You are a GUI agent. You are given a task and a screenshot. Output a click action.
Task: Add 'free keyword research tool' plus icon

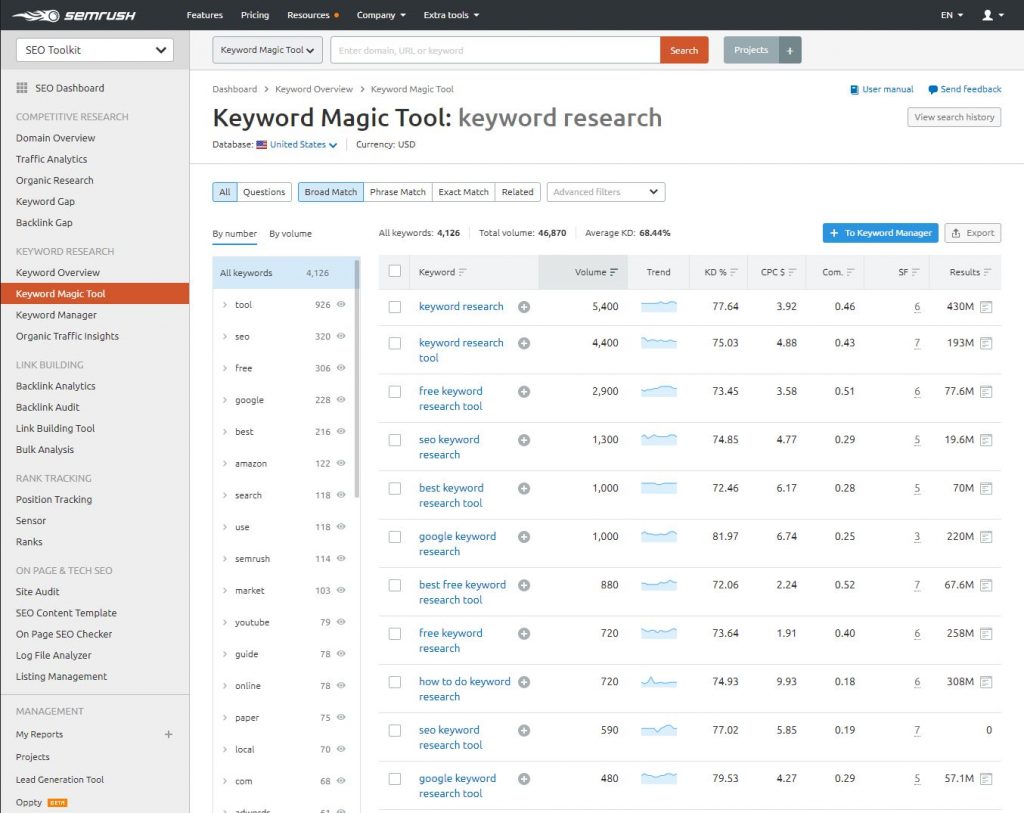click(524, 392)
